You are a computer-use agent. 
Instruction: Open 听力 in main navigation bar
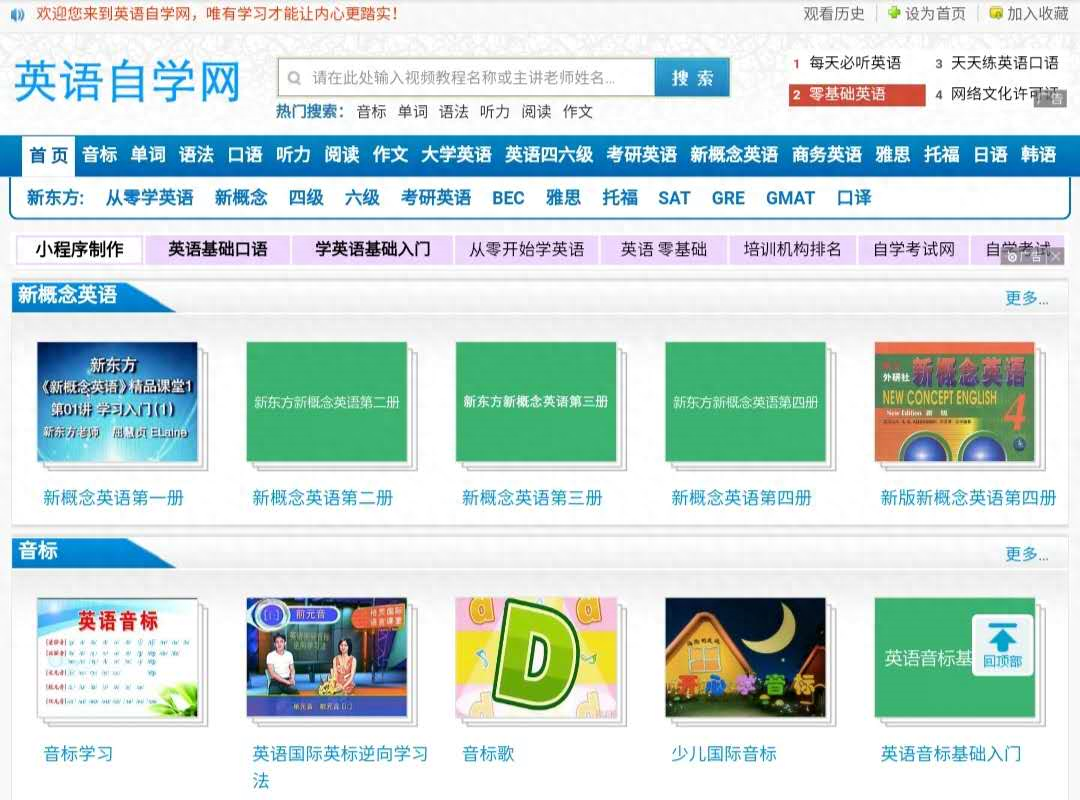click(293, 154)
